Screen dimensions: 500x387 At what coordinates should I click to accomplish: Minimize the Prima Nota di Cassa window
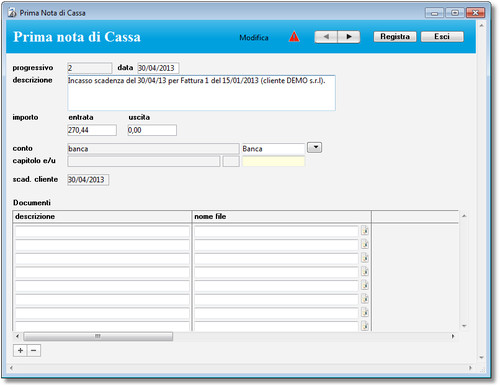pos(434,13)
